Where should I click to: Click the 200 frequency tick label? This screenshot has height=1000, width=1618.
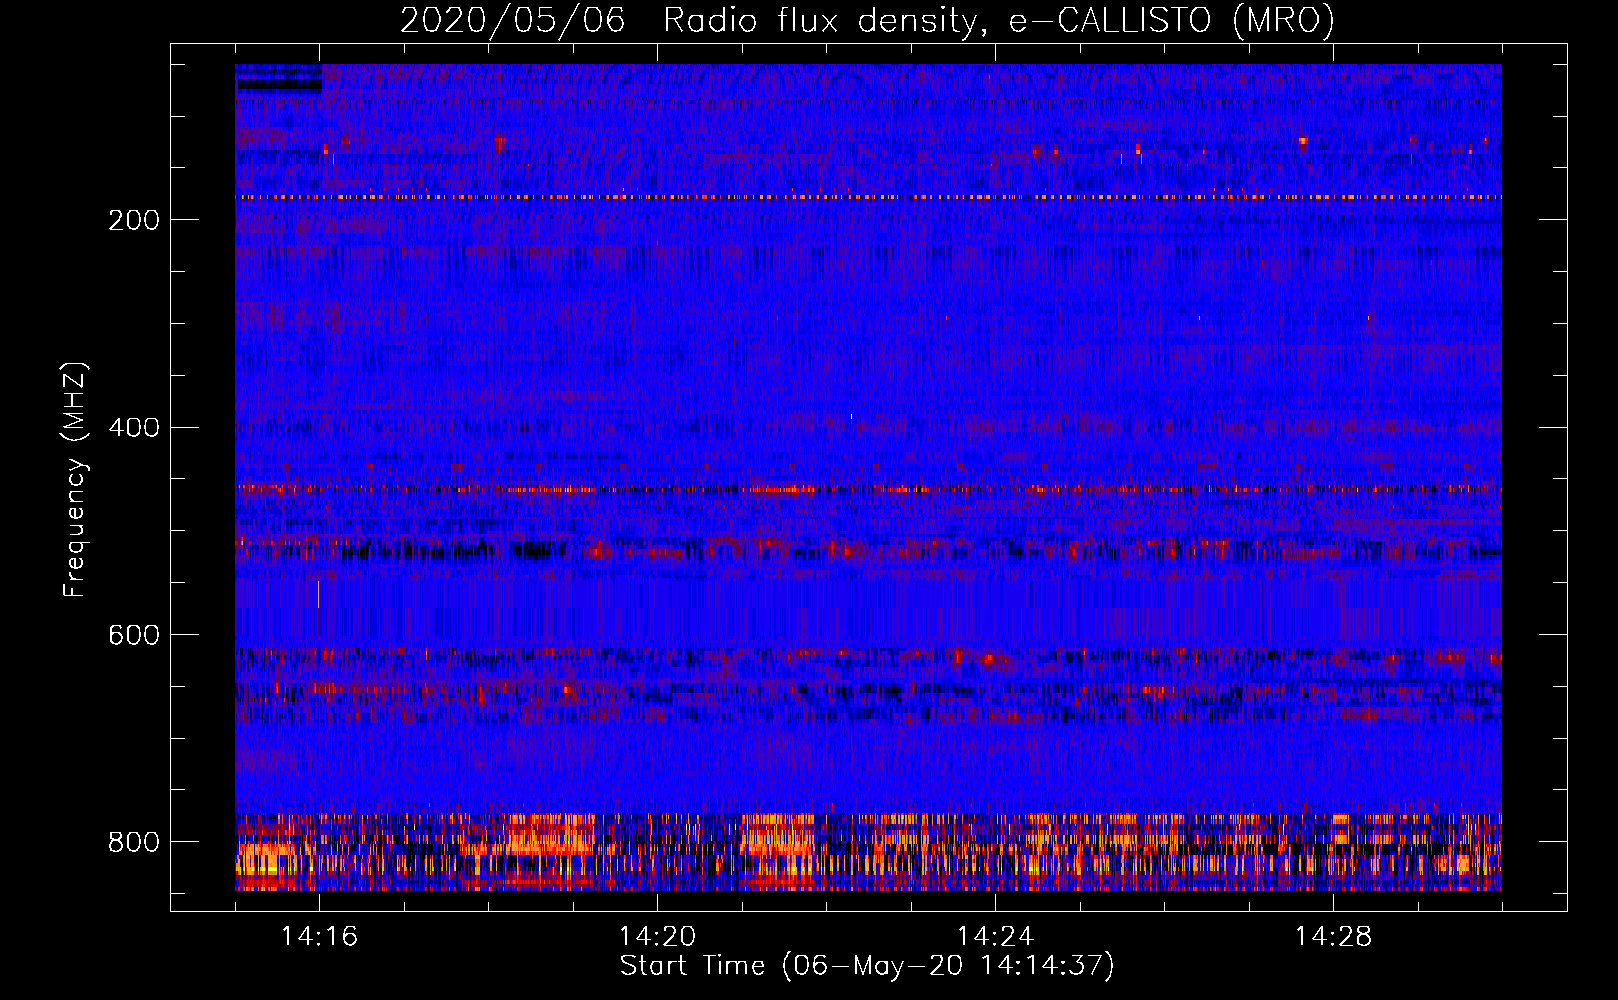pos(134,221)
